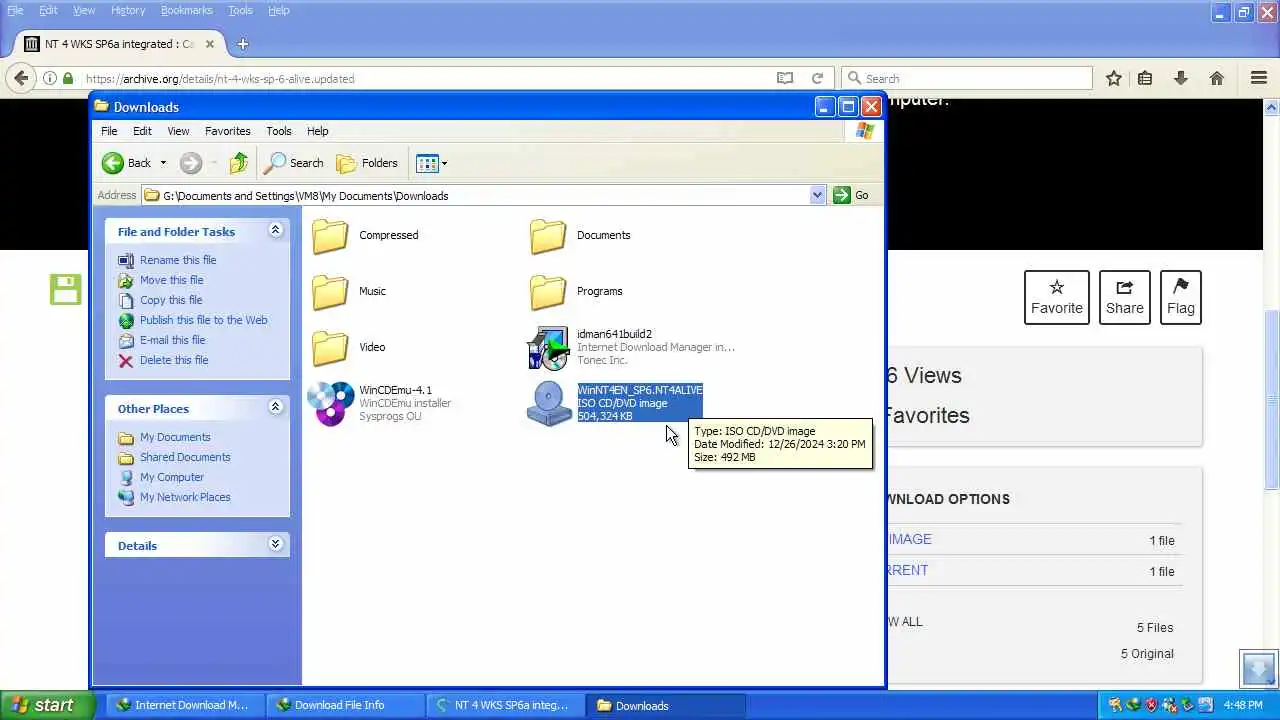Open the Tools menu of Downloads window
The width and height of the screenshot is (1280, 720).
click(279, 131)
